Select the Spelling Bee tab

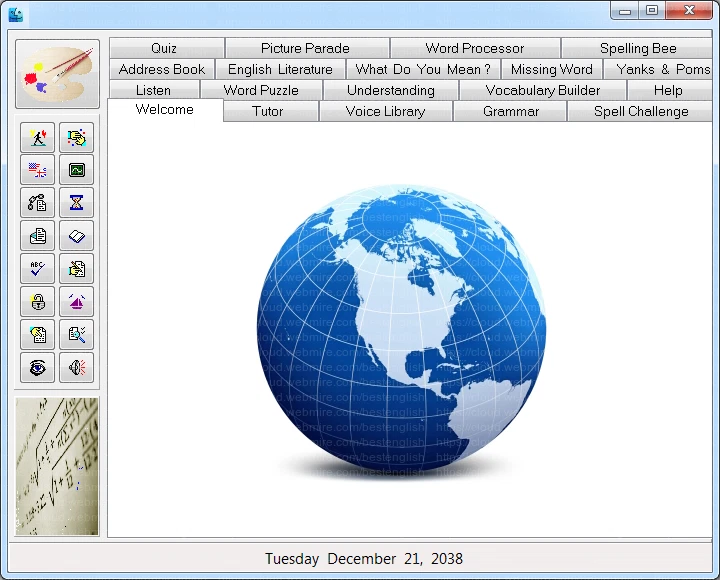[637, 48]
